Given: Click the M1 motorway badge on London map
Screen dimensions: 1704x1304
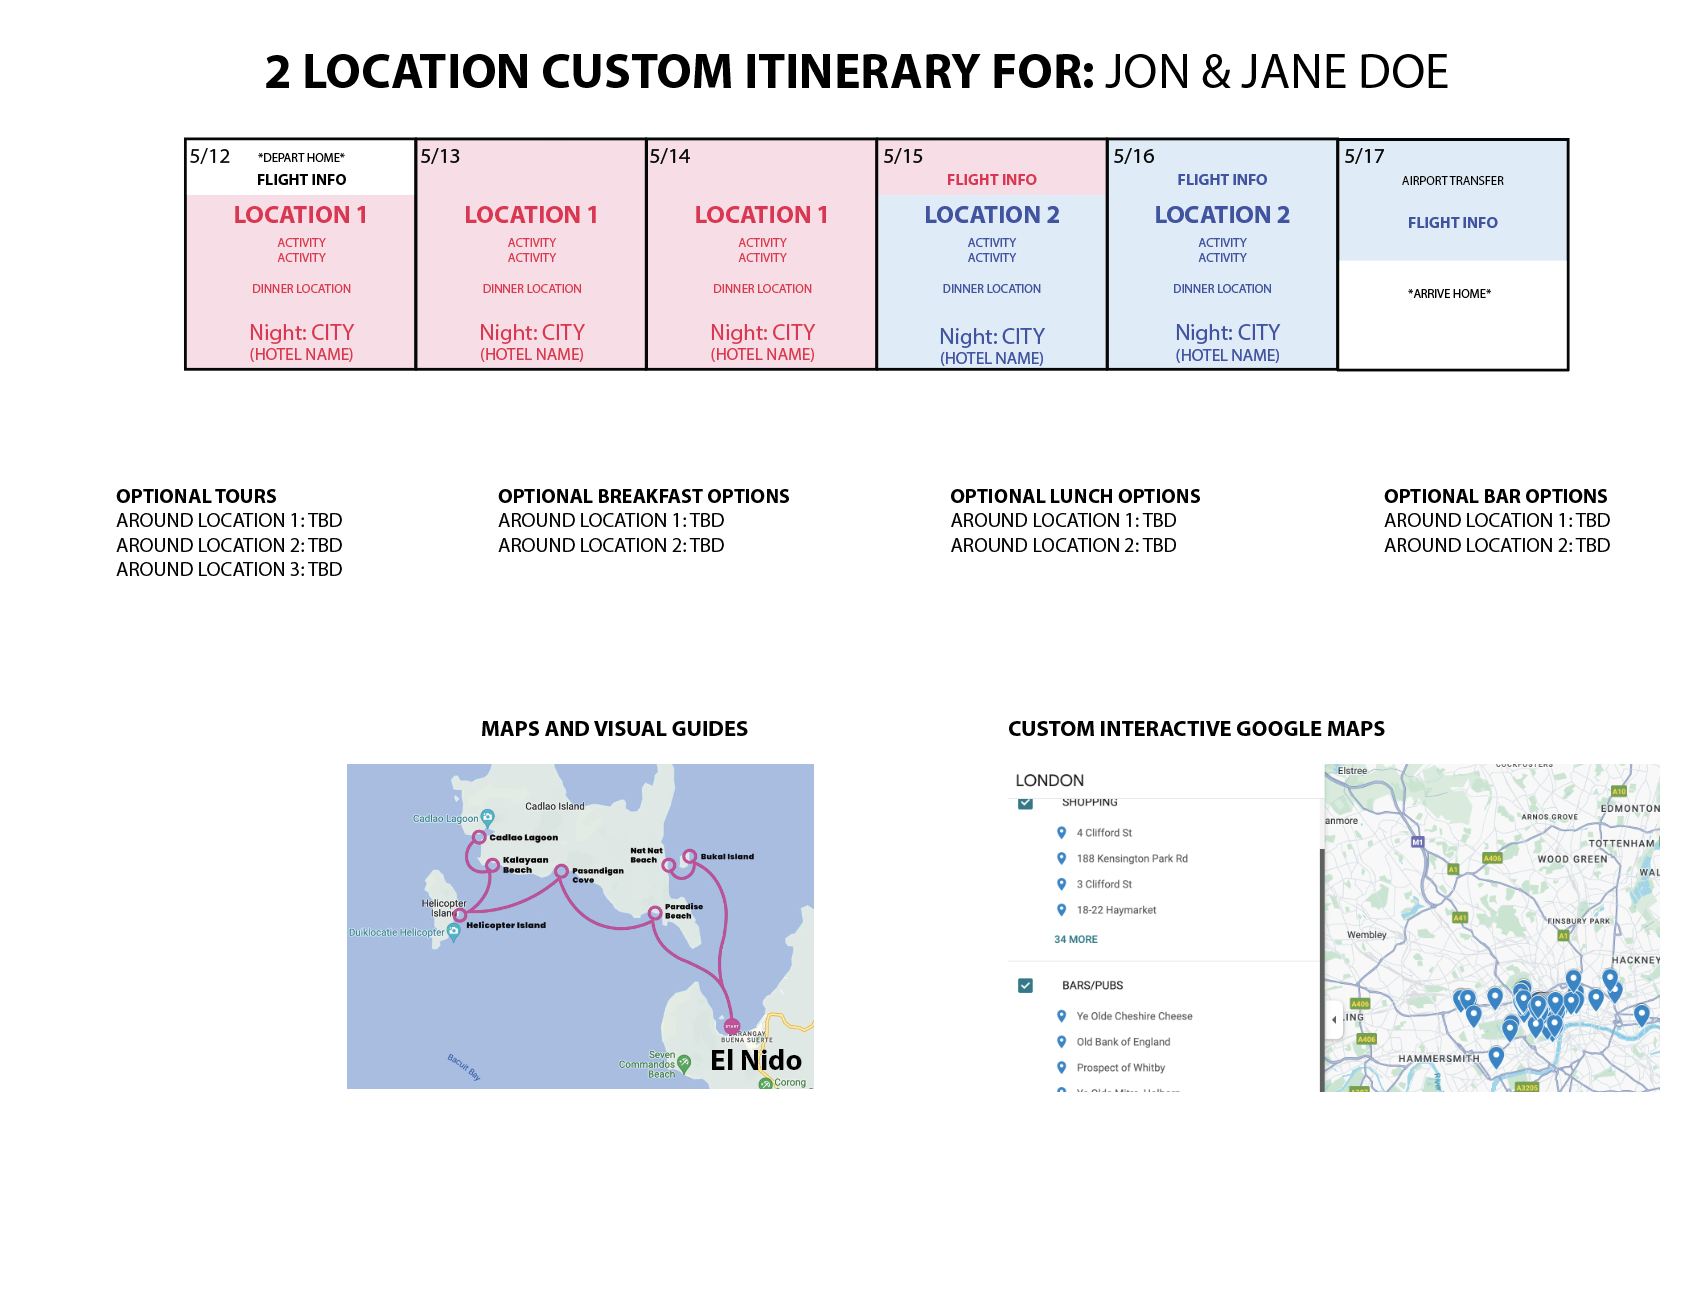Looking at the screenshot, I should coord(1417,842).
